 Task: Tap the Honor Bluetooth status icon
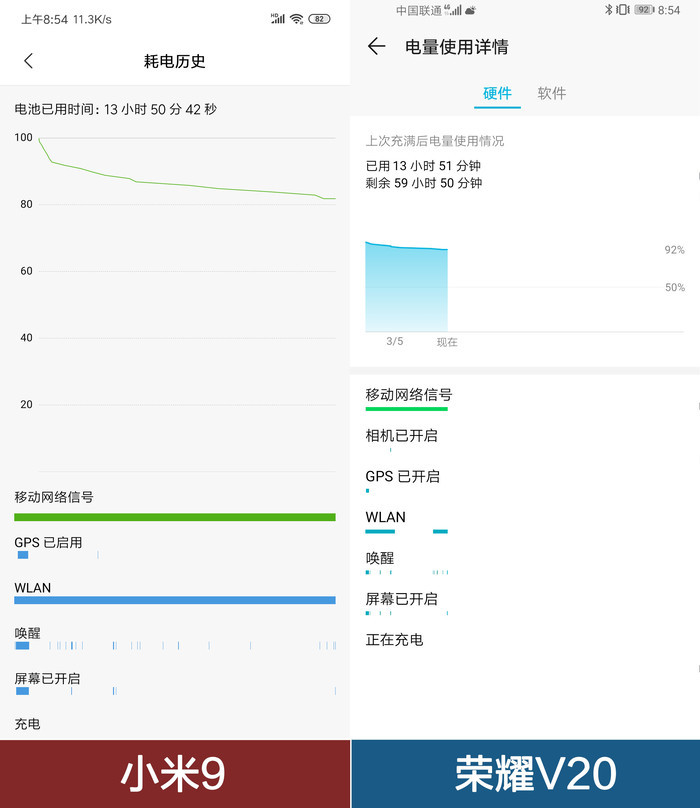(x=608, y=10)
